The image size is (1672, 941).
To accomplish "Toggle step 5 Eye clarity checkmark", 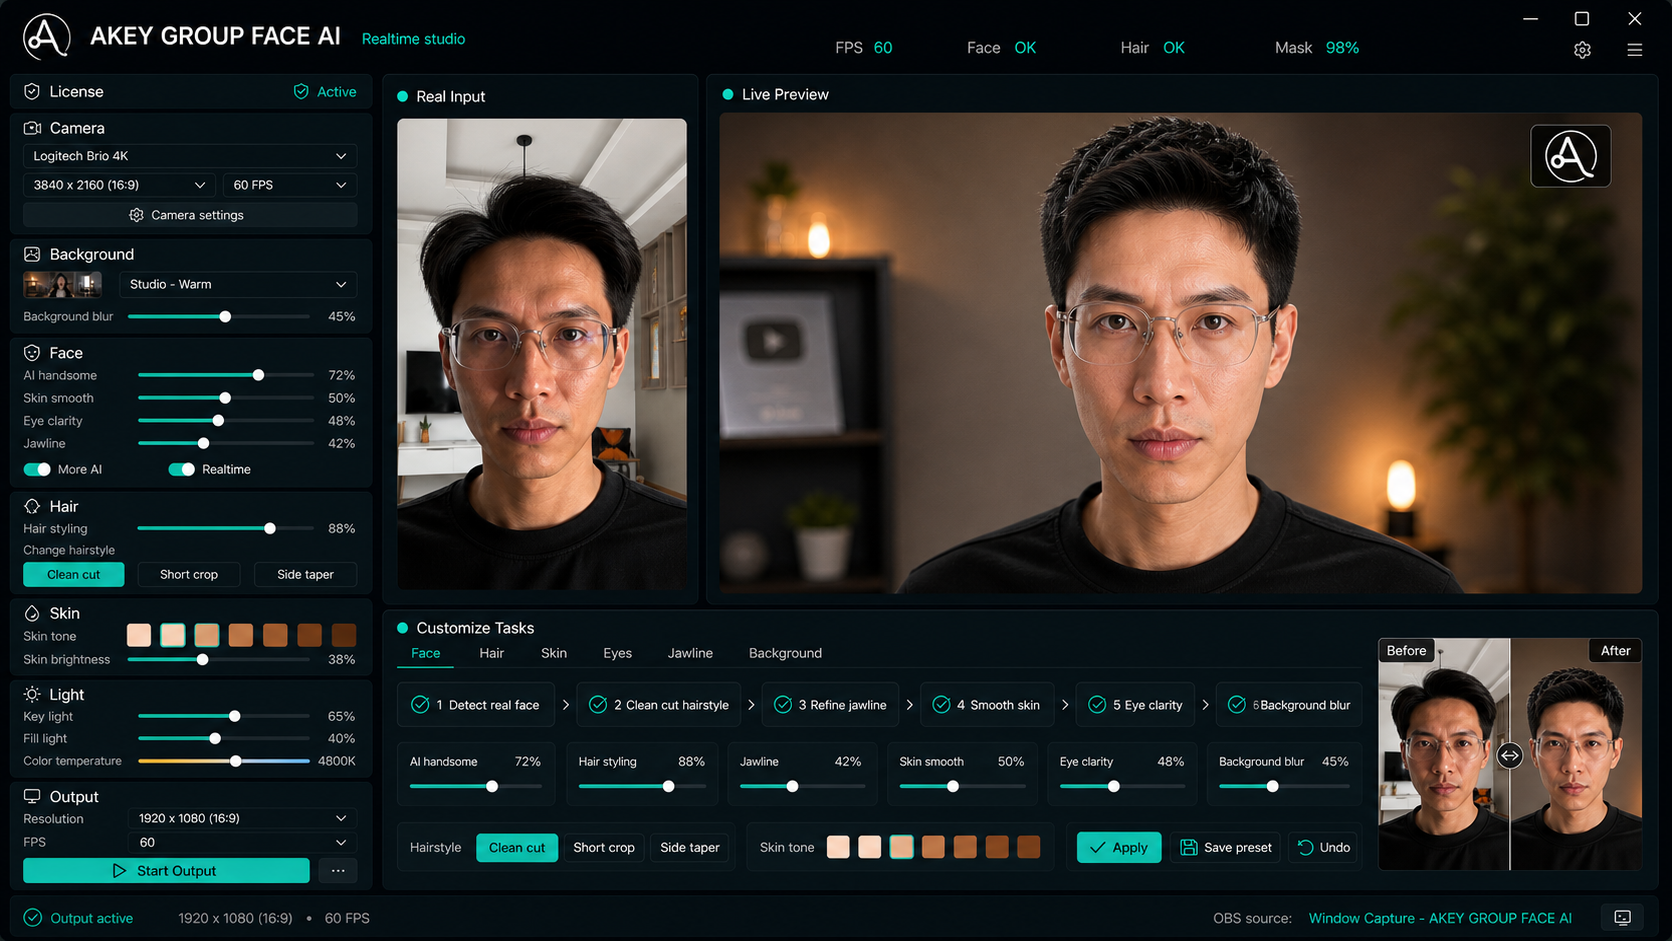I will click(x=1097, y=705).
